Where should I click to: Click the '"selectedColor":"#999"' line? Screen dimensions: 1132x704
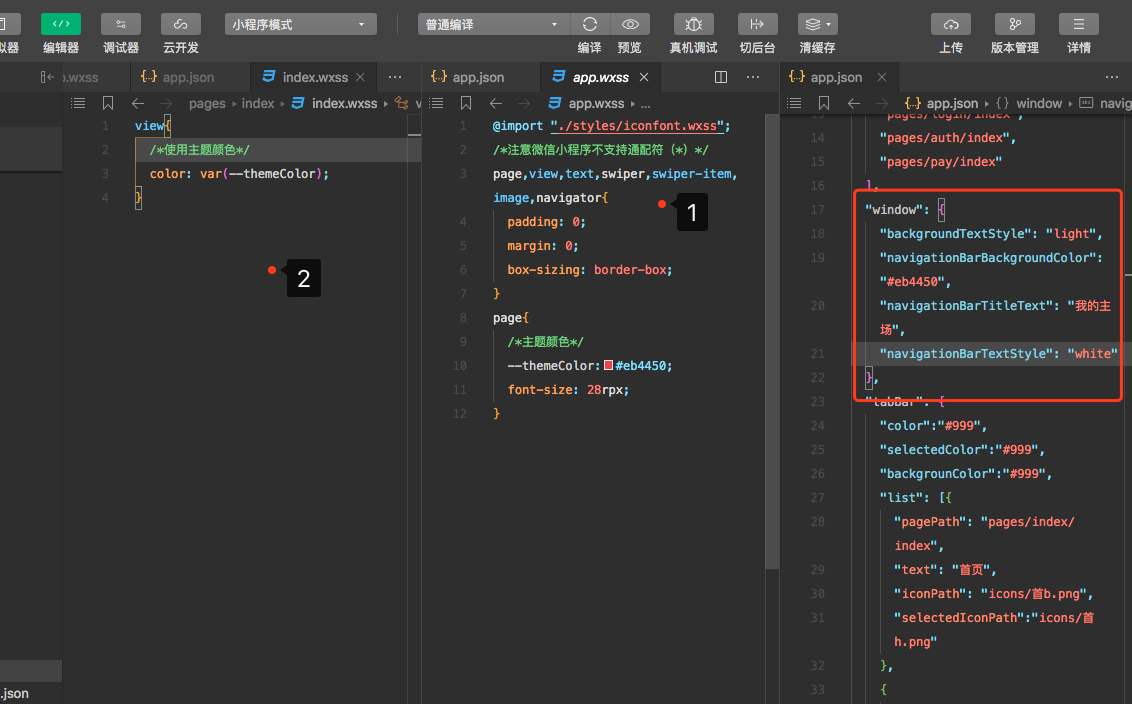(962, 449)
